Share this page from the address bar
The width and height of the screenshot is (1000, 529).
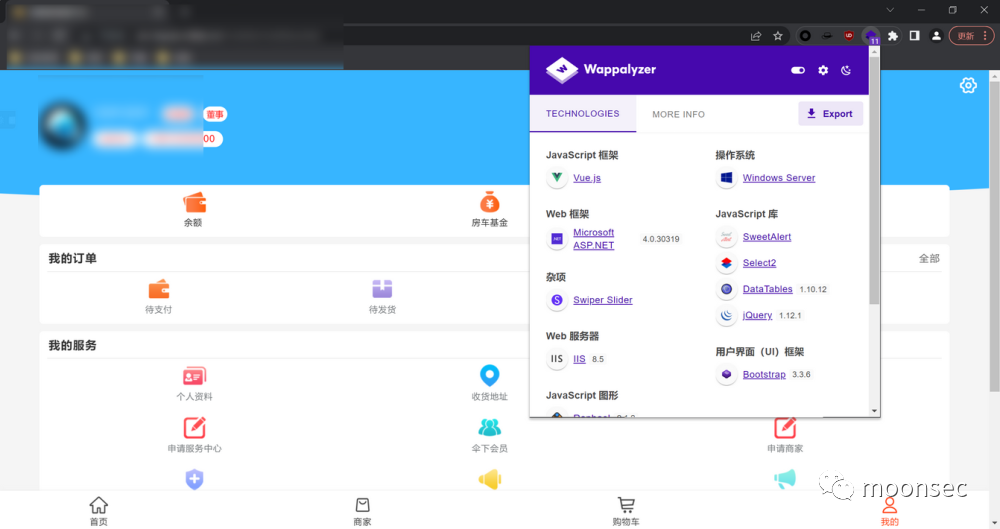pos(756,36)
